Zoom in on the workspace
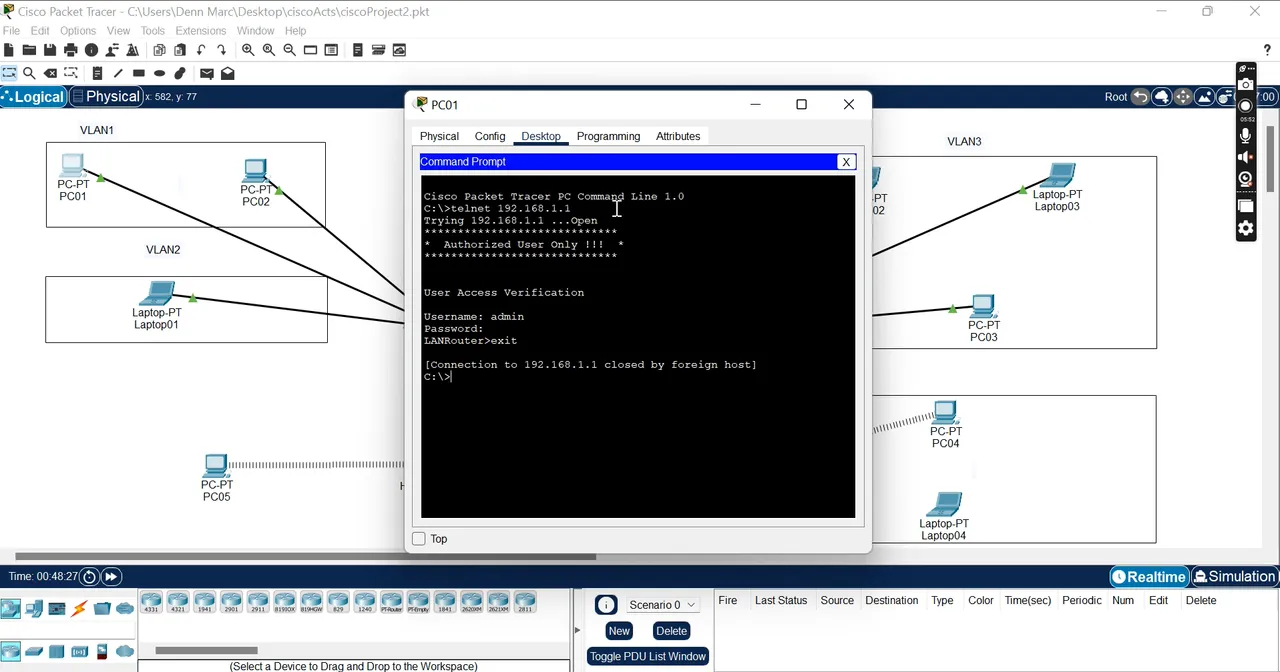The height and width of the screenshot is (672, 1280). (248, 50)
